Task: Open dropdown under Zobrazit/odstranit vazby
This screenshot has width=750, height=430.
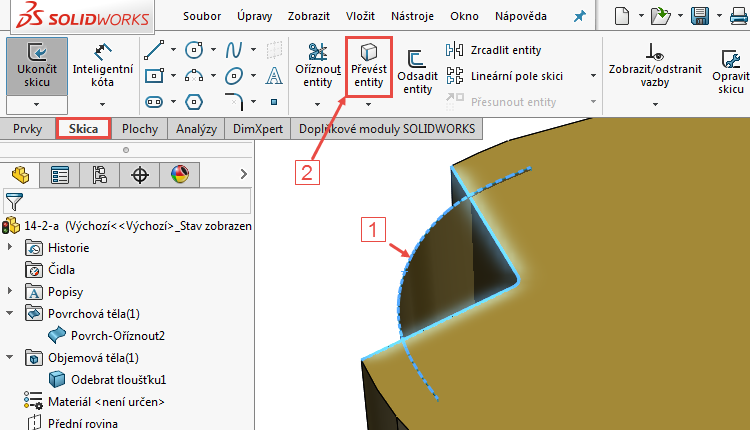Action: pyautogui.click(x=655, y=104)
